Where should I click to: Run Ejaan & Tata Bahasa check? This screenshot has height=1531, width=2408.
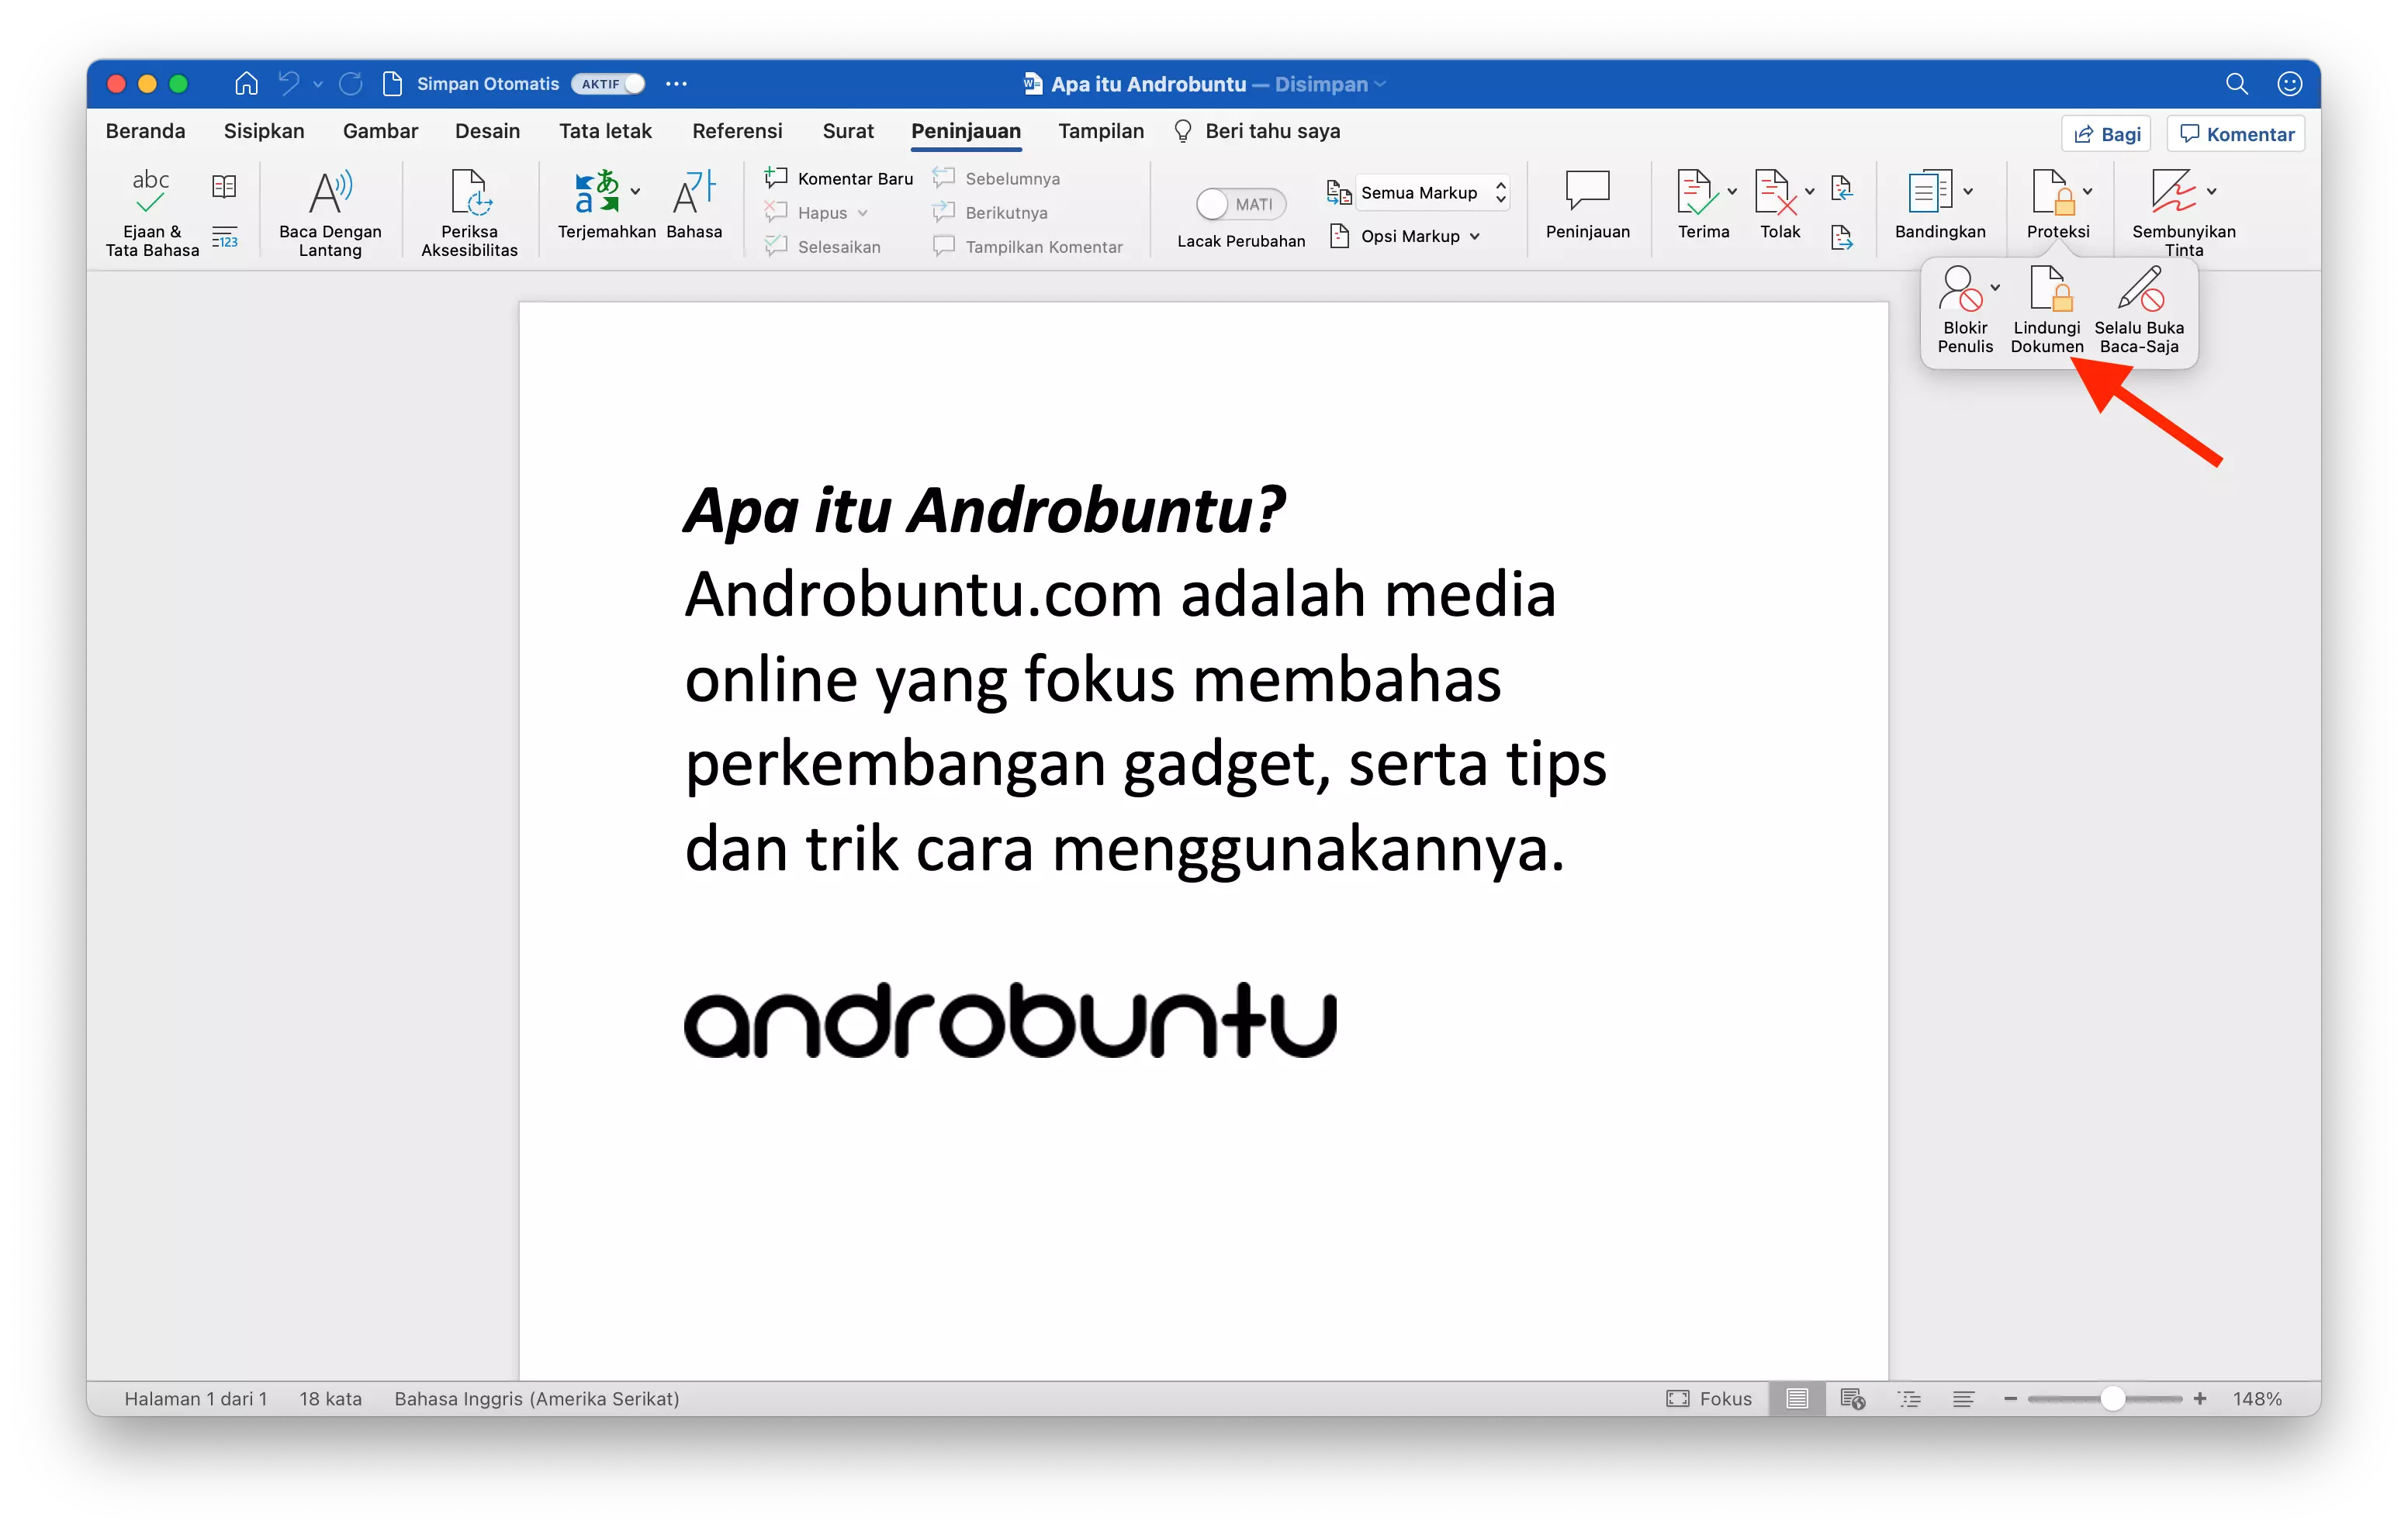[x=150, y=210]
